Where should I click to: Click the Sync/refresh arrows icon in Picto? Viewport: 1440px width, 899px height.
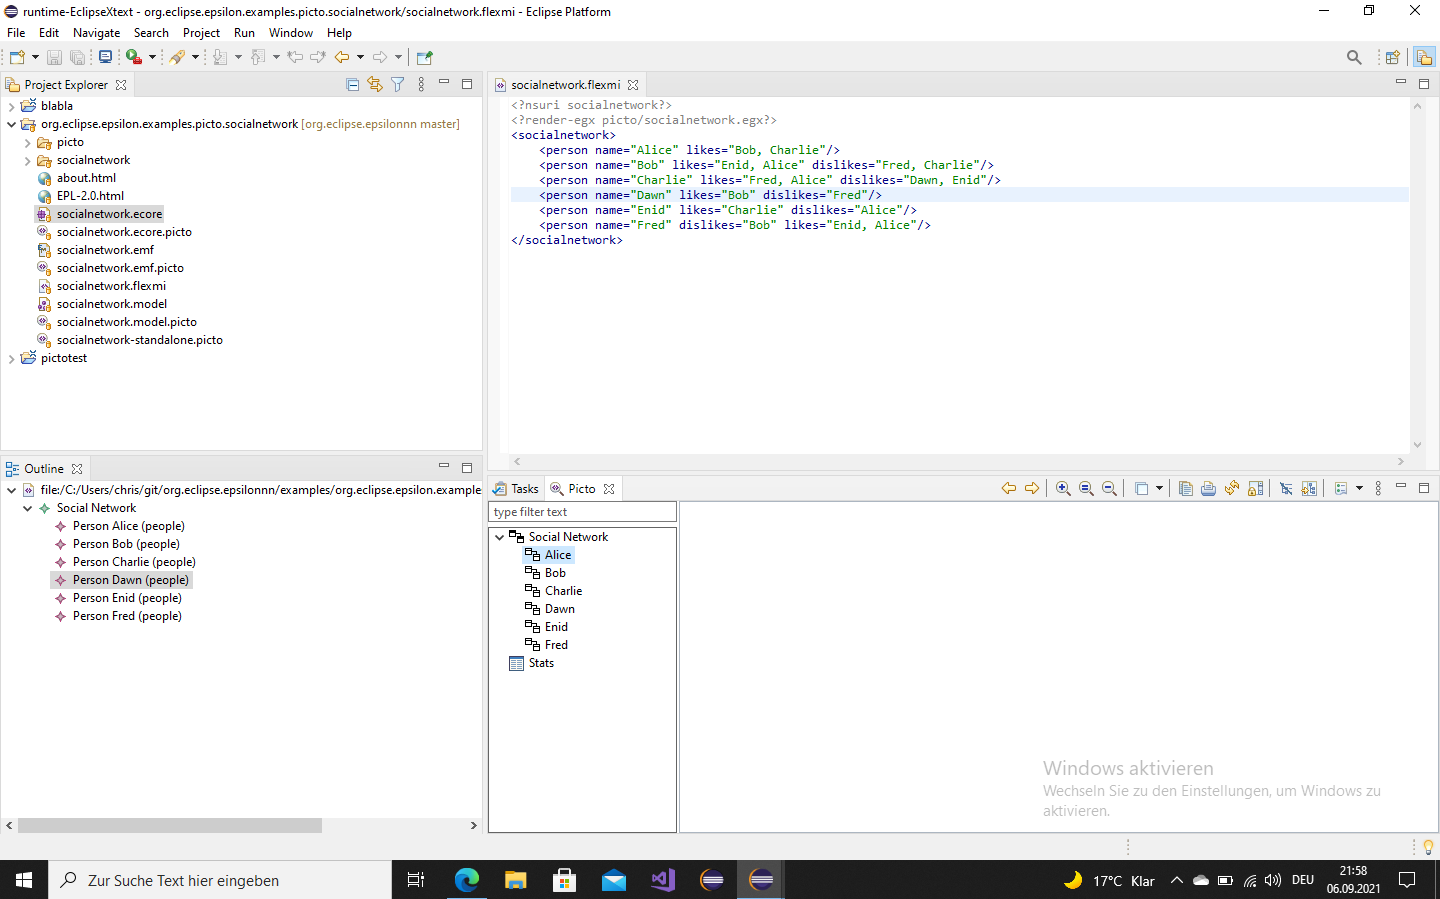point(1232,488)
